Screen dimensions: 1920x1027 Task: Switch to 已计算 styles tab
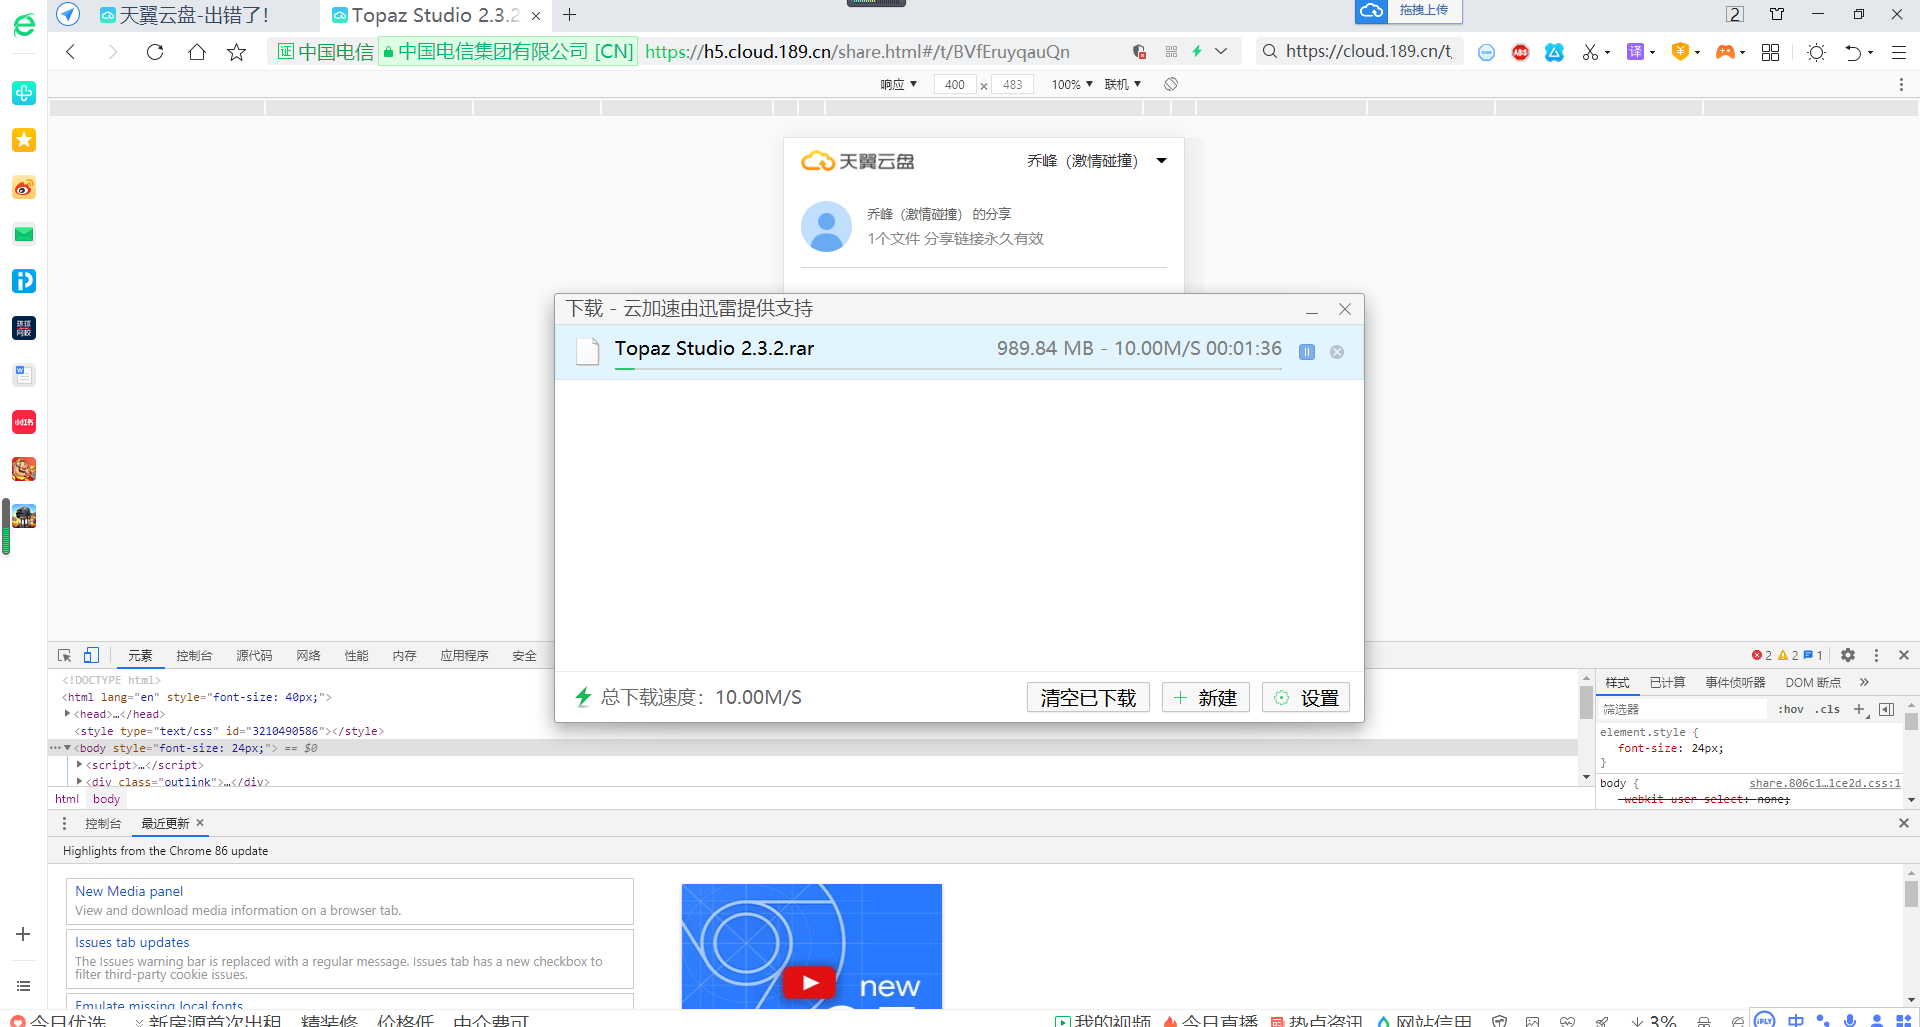pyautogui.click(x=1667, y=682)
